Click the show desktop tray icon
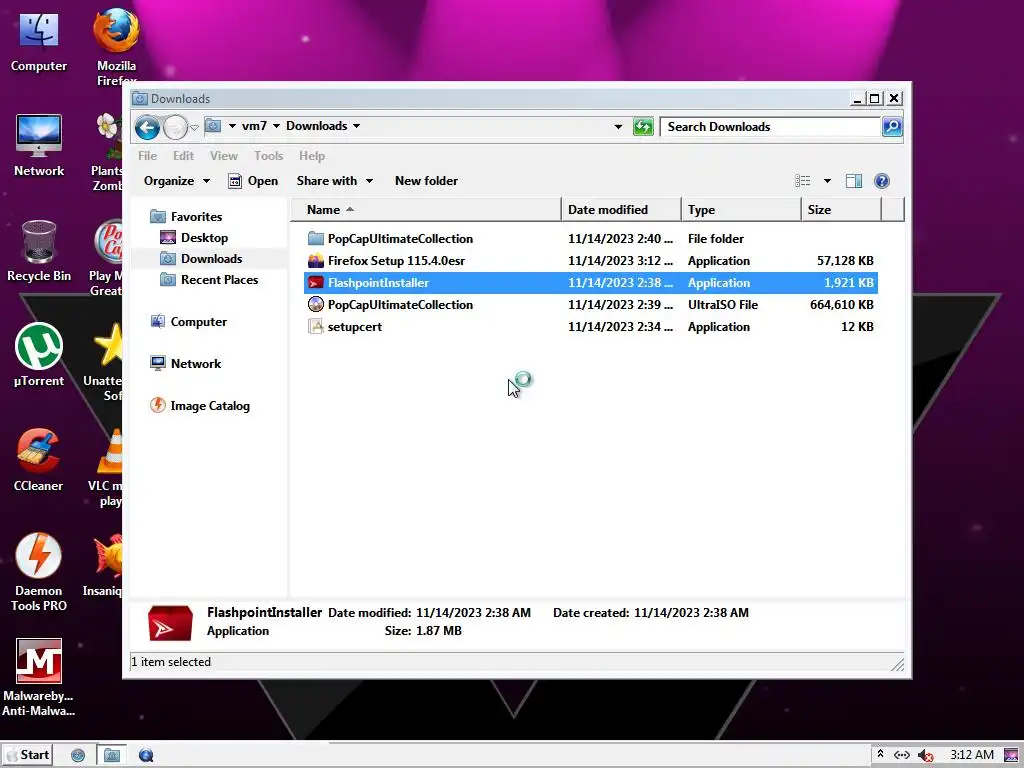This screenshot has height=768, width=1024. coord(1012,756)
